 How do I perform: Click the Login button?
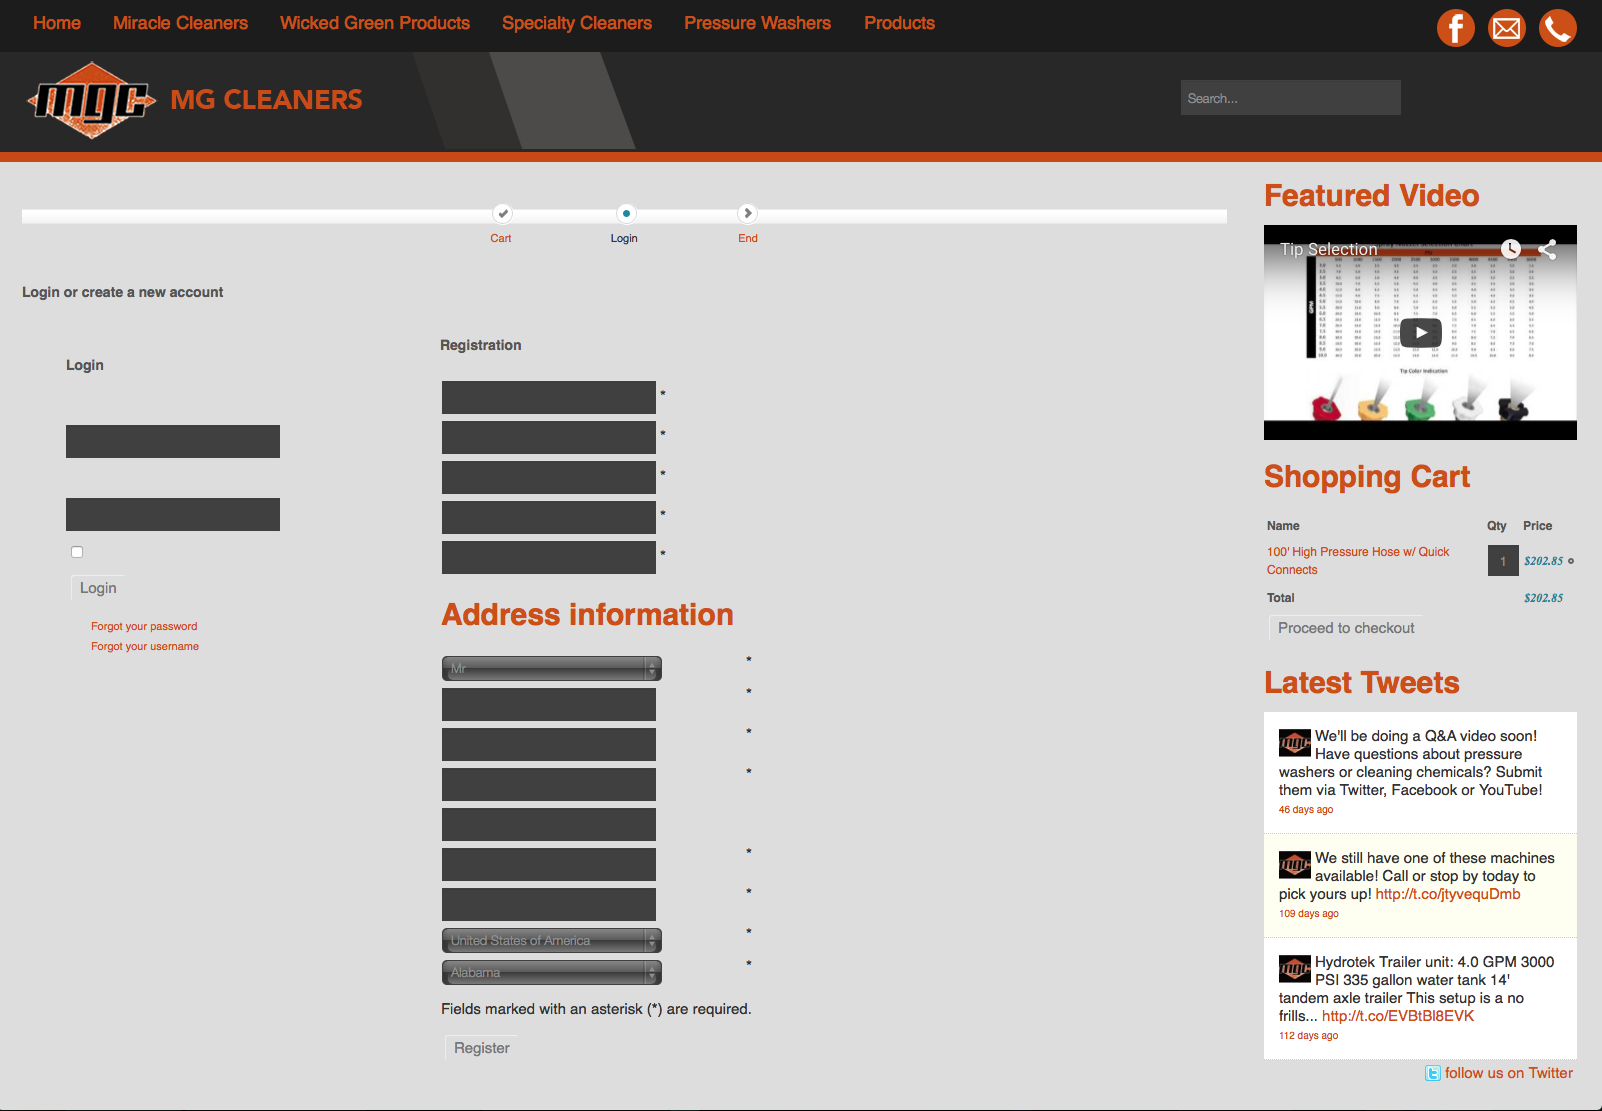point(98,588)
